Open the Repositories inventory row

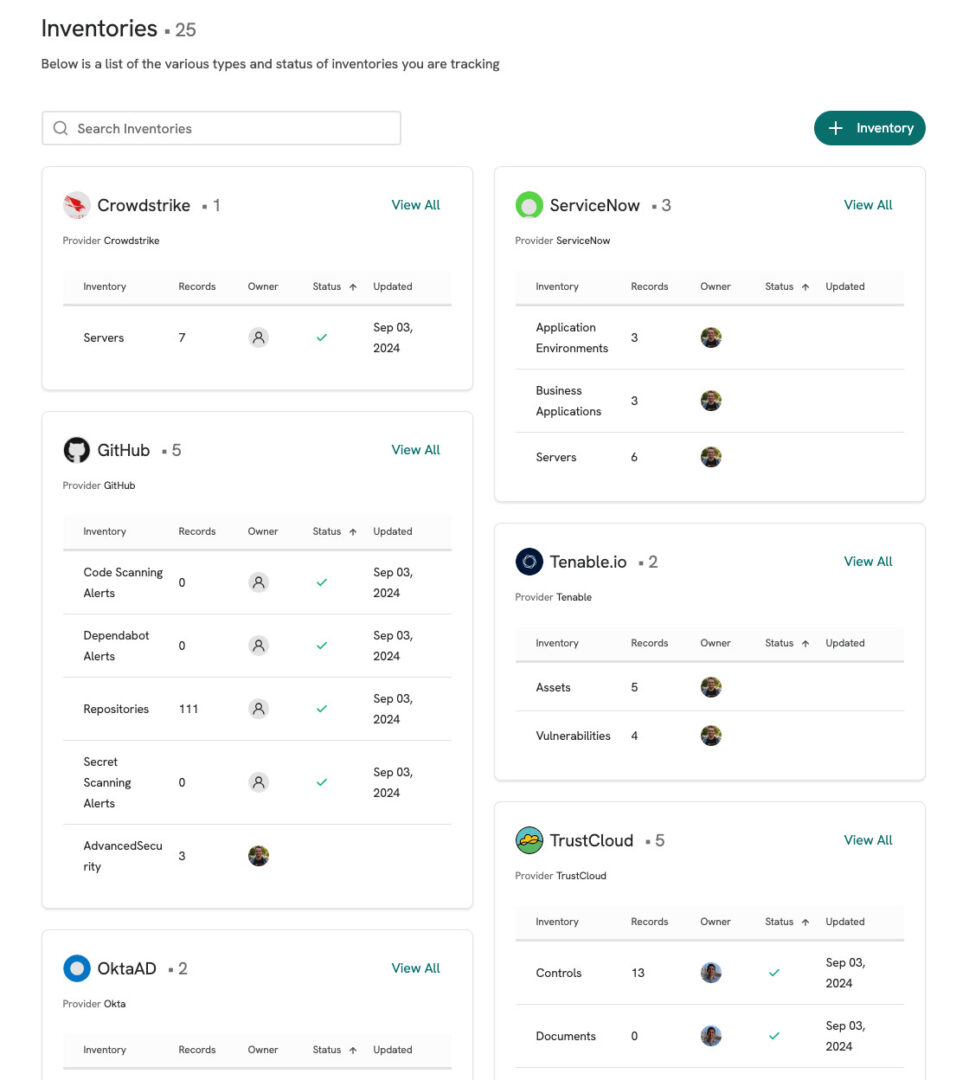pyautogui.click(x=257, y=709)
